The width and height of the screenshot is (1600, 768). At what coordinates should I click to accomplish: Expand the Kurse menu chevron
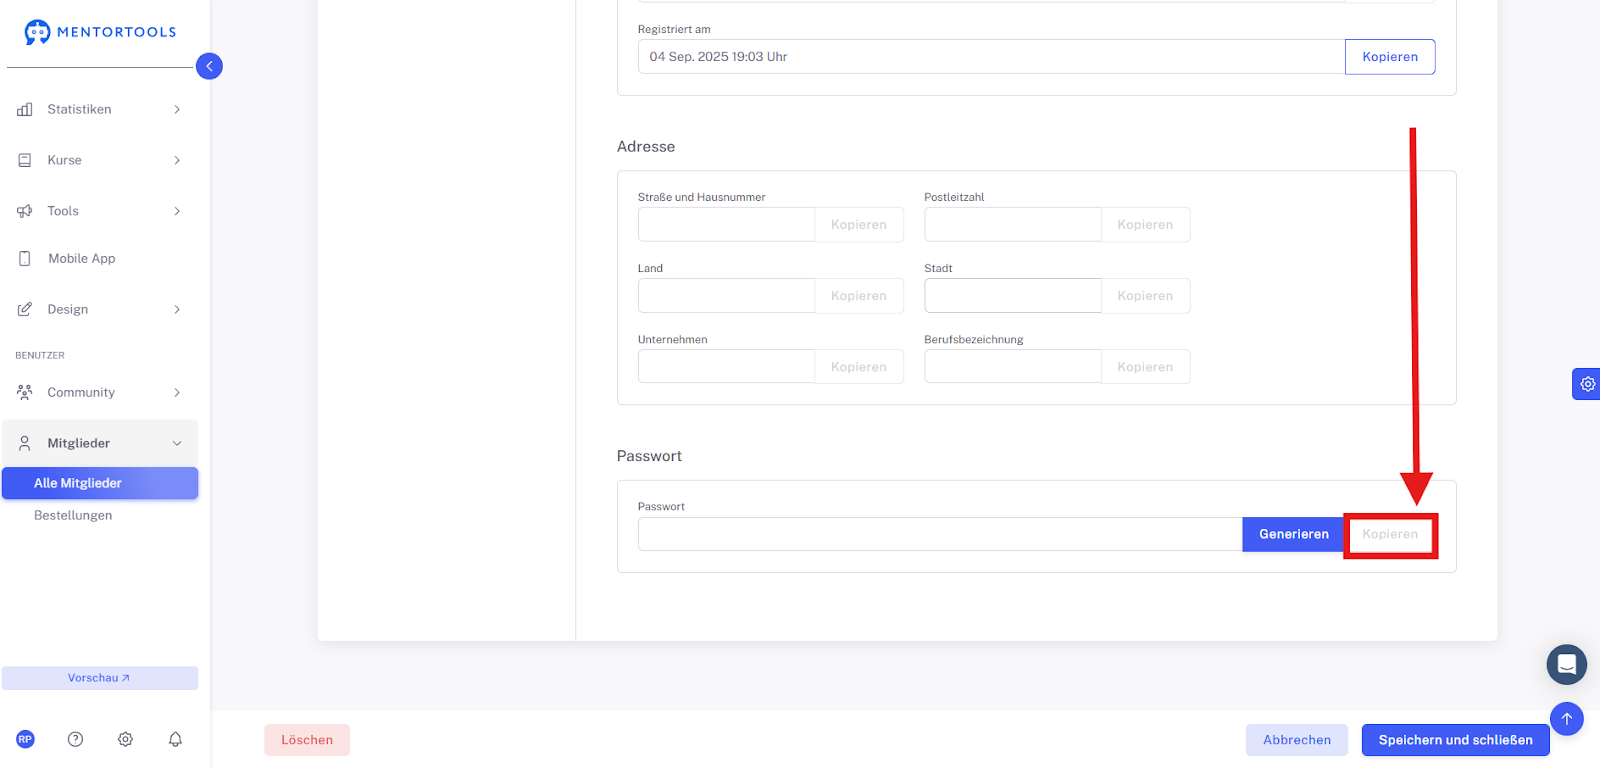177,160
